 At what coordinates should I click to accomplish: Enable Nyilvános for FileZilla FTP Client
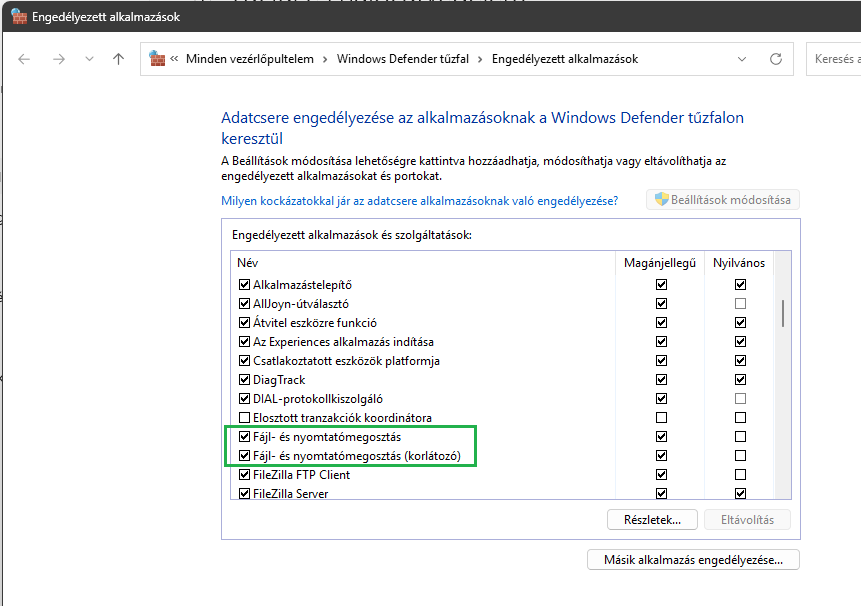pyautogui.click(x=740, y=474)
